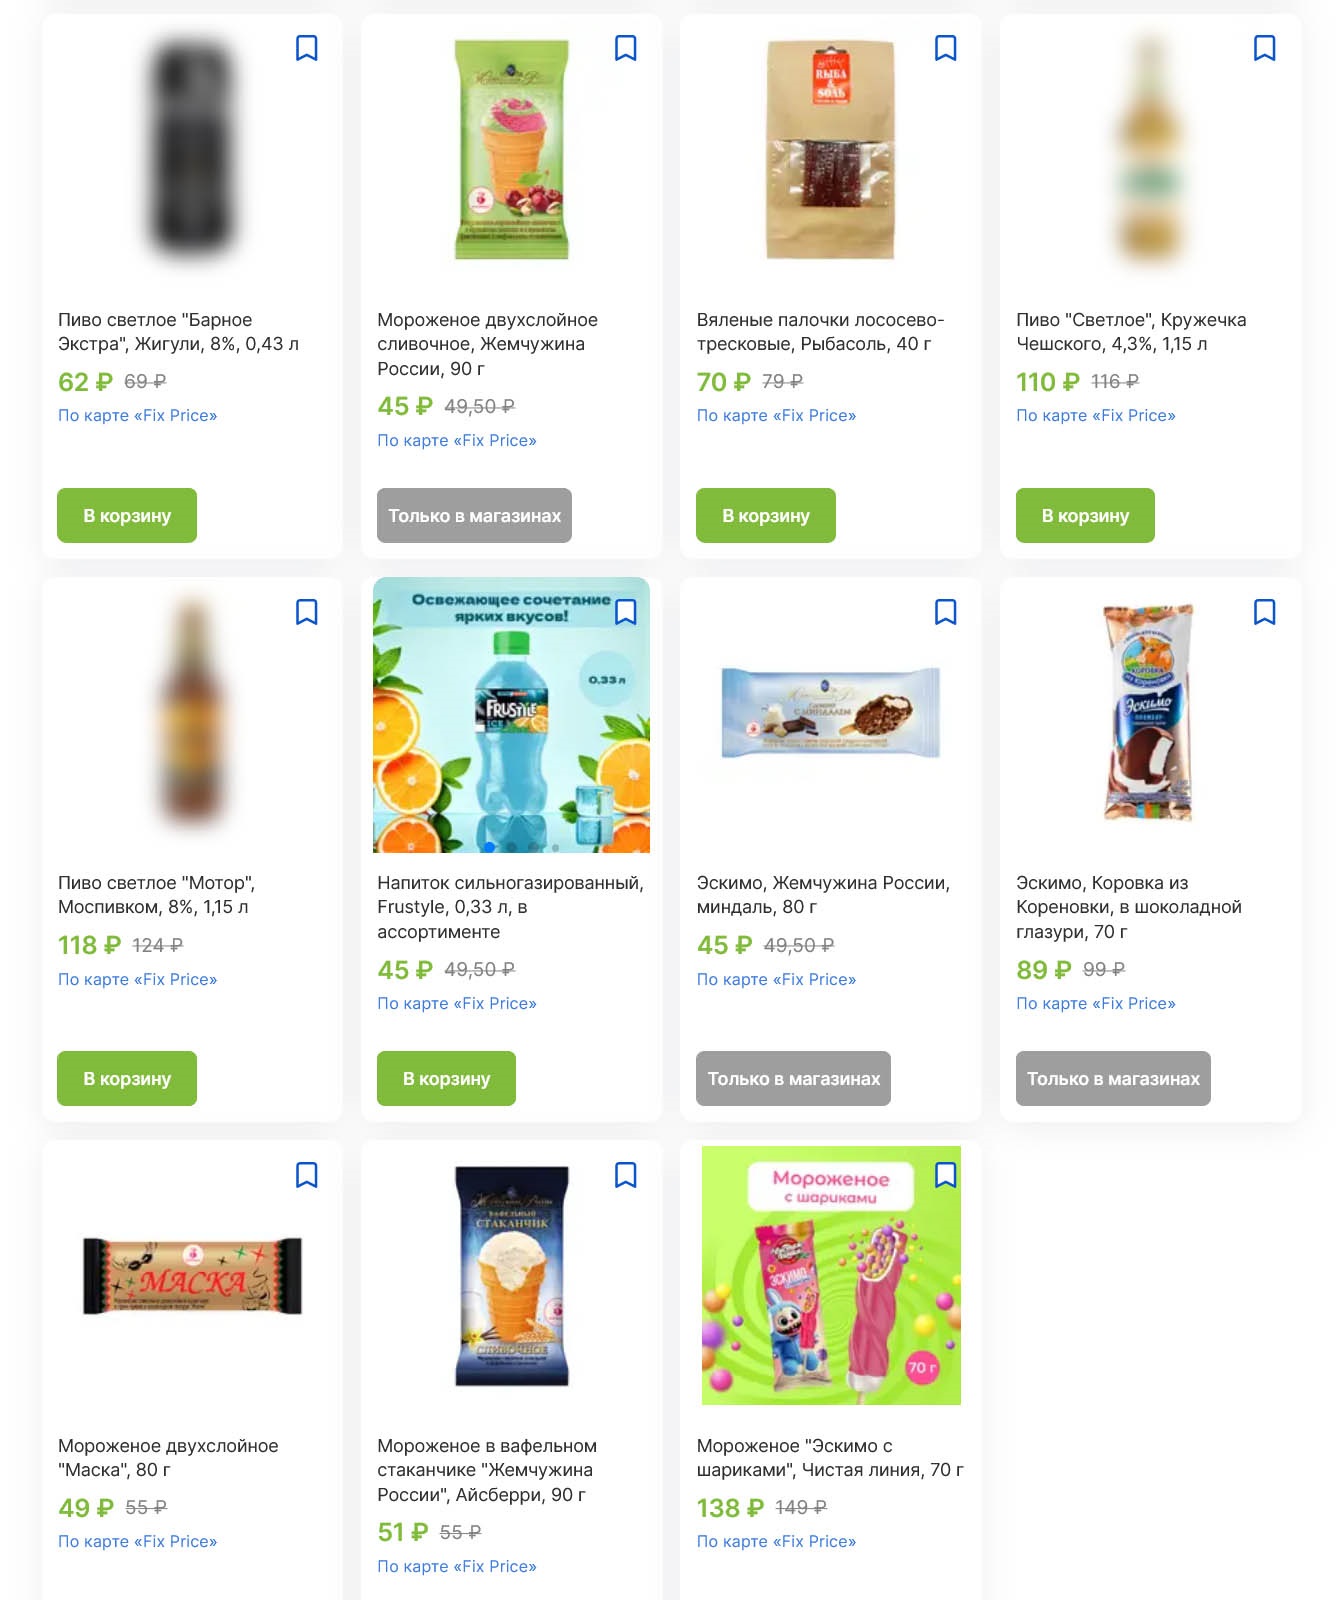The image size is (1339, 1600).
Task: Bookmark the Жигули Барное Экстра beer
Action: 307,48
